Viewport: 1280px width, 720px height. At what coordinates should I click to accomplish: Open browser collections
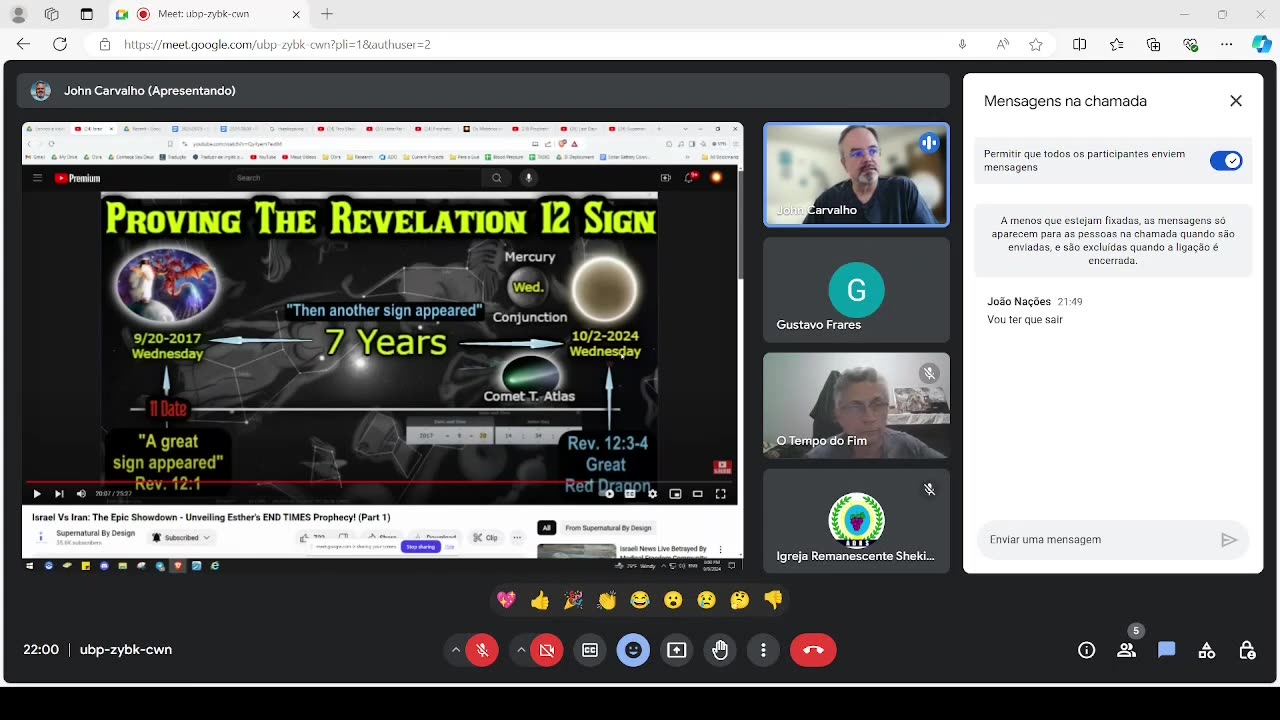coord(1154,44)
